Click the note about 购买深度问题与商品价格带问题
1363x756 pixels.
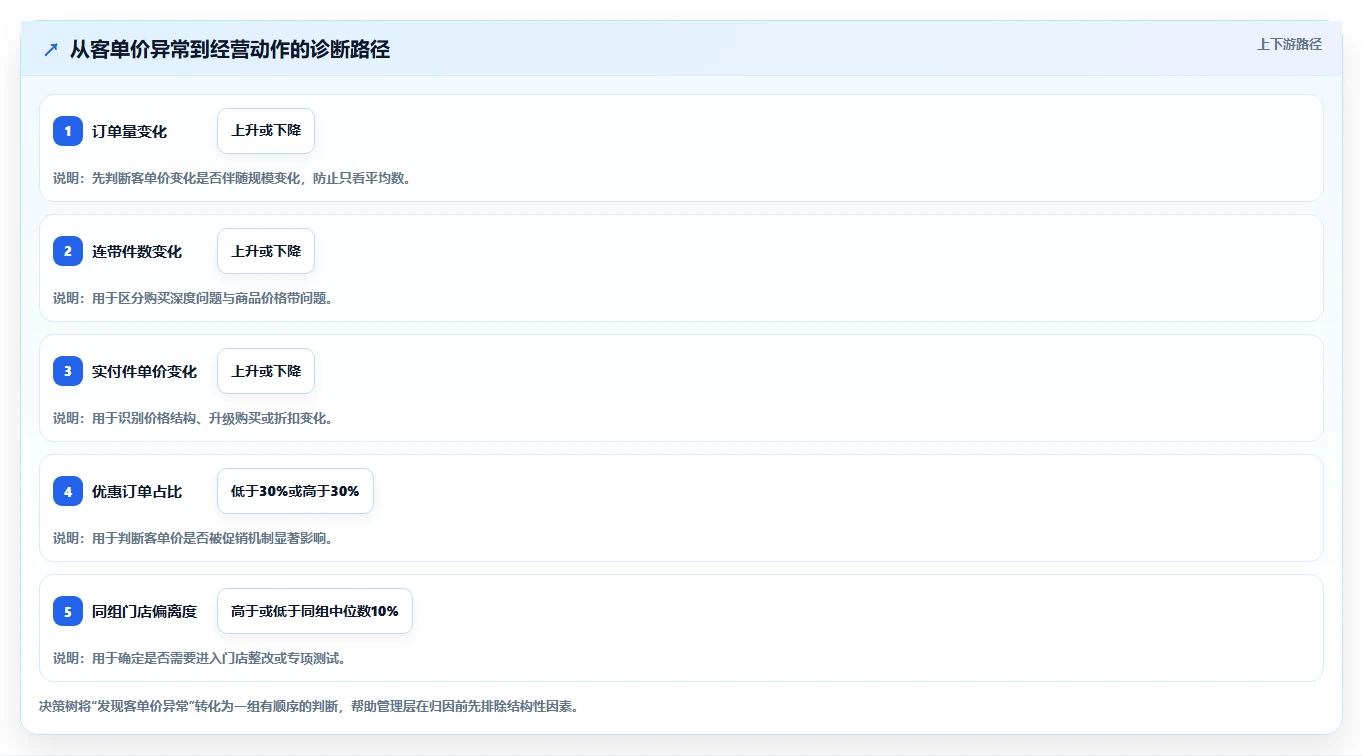(193, 298)
